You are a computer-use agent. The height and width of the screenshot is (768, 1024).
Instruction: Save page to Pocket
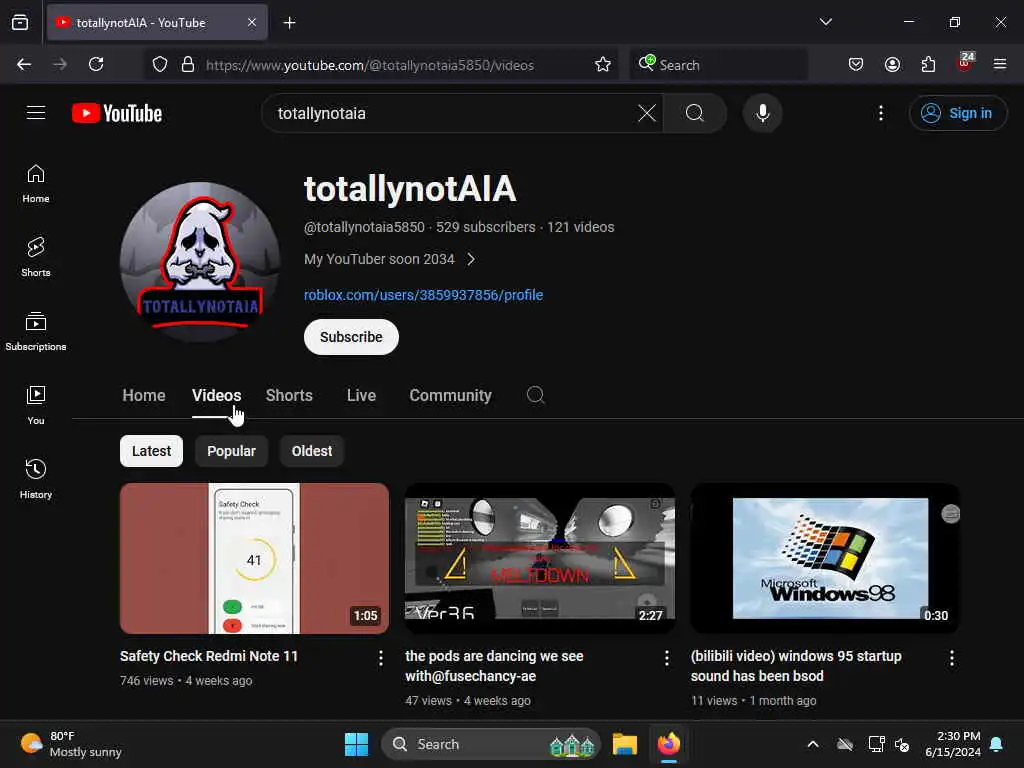coord(856,64)
